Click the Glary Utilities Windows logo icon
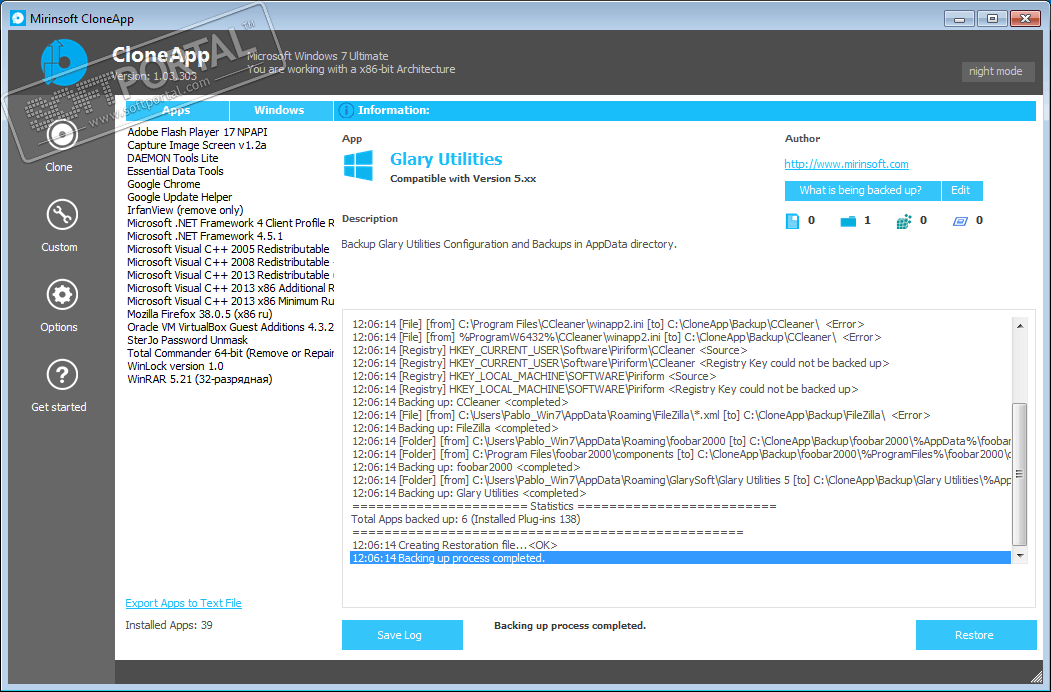1051x692 pixels. pos(358,166)
